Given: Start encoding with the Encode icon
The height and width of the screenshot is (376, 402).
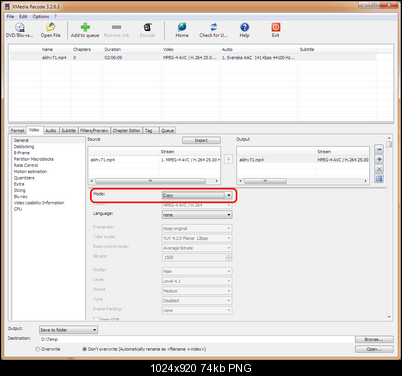Looking at the screenshot, I should click(x=147, y=30).
